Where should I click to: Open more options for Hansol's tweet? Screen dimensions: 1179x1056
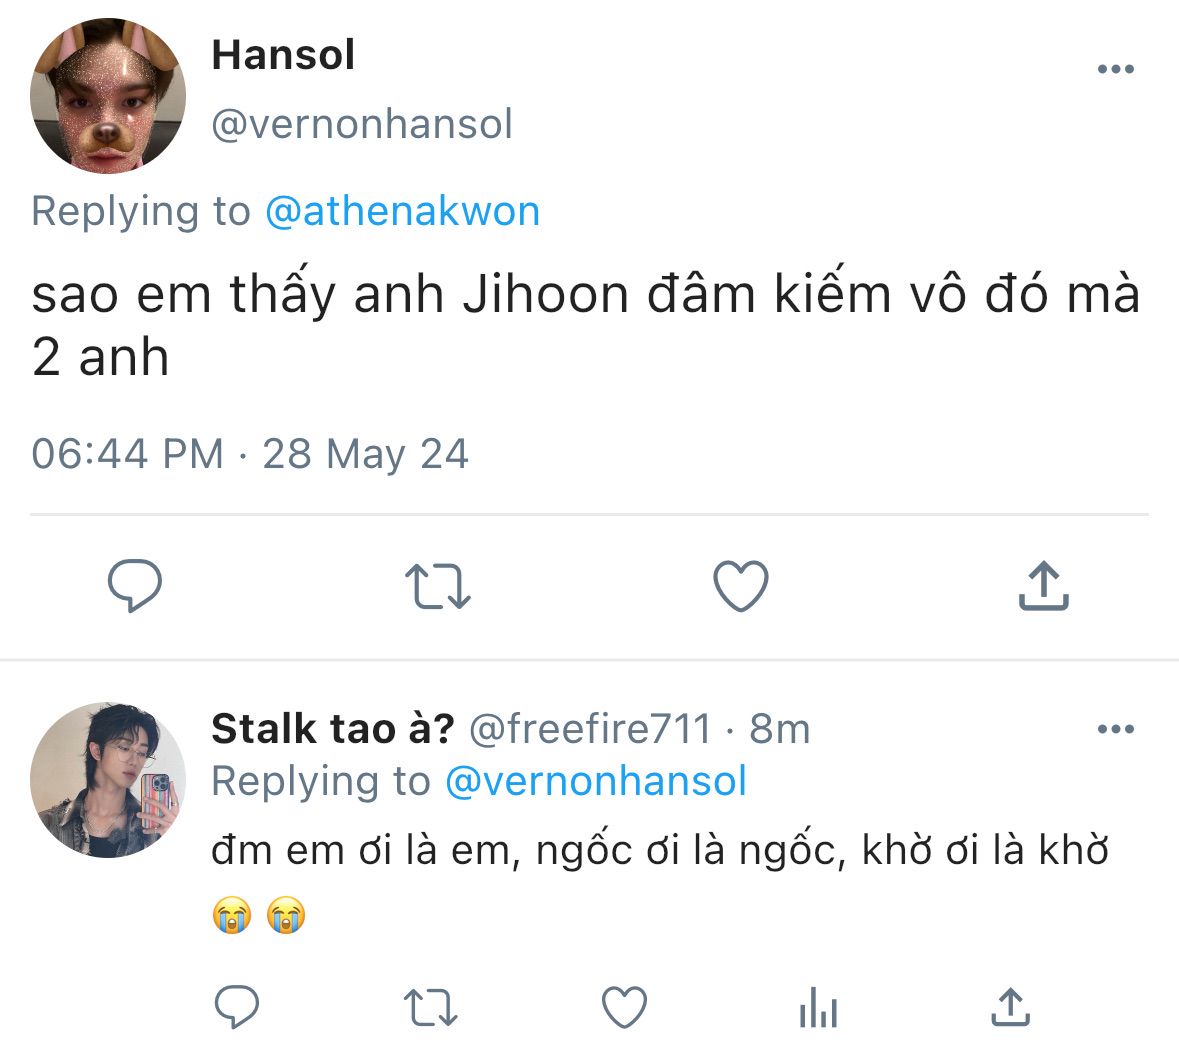[x=1115, y=70]
